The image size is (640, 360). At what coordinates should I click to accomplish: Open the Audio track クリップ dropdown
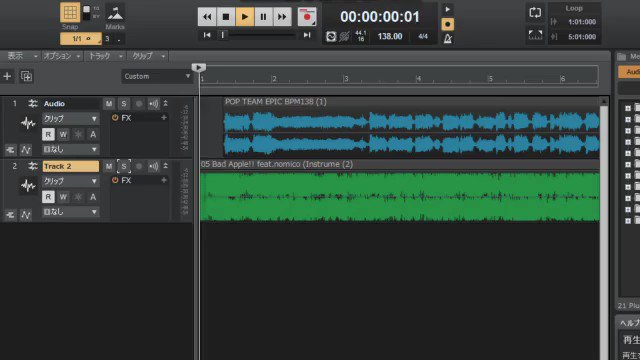coord(71,119)
